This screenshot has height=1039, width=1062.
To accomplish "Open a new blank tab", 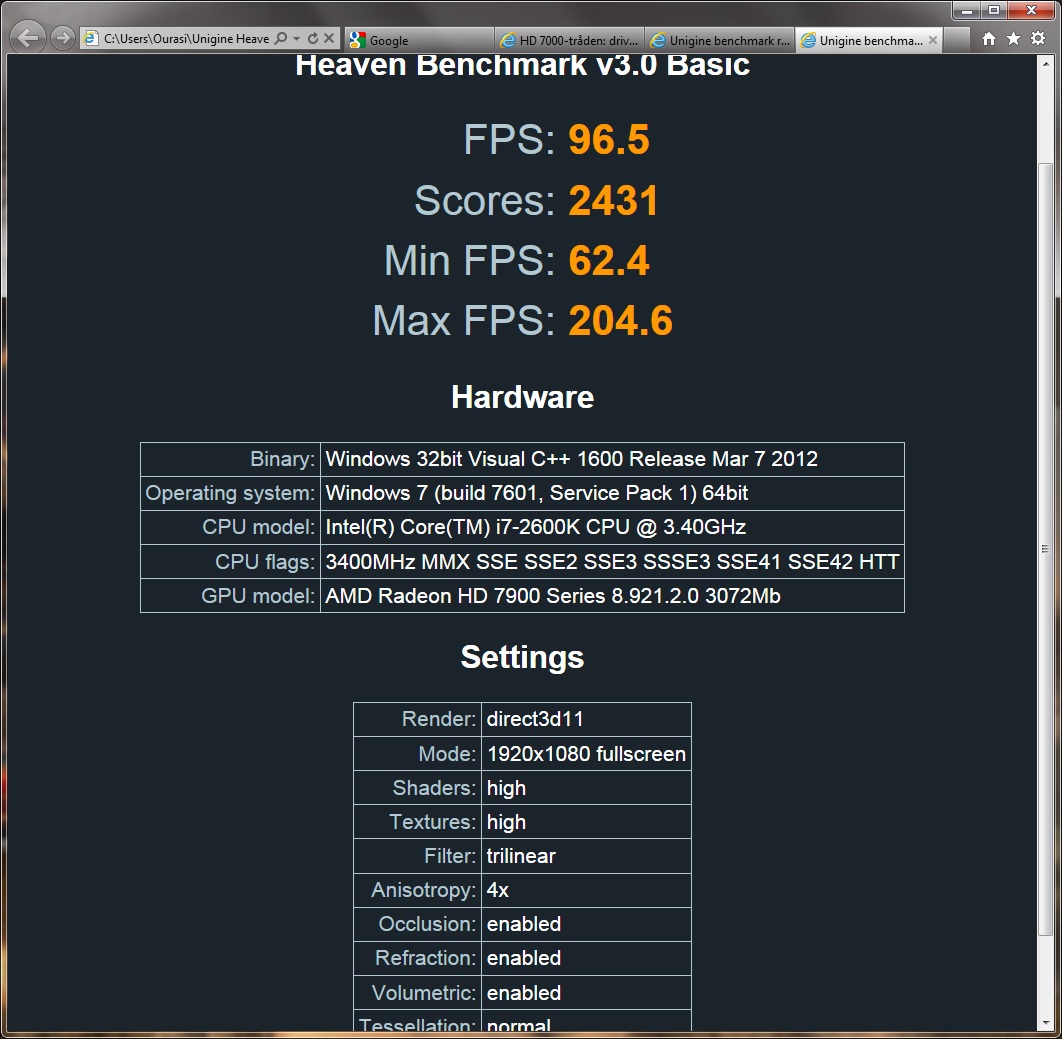I will [x=957, y=41].
